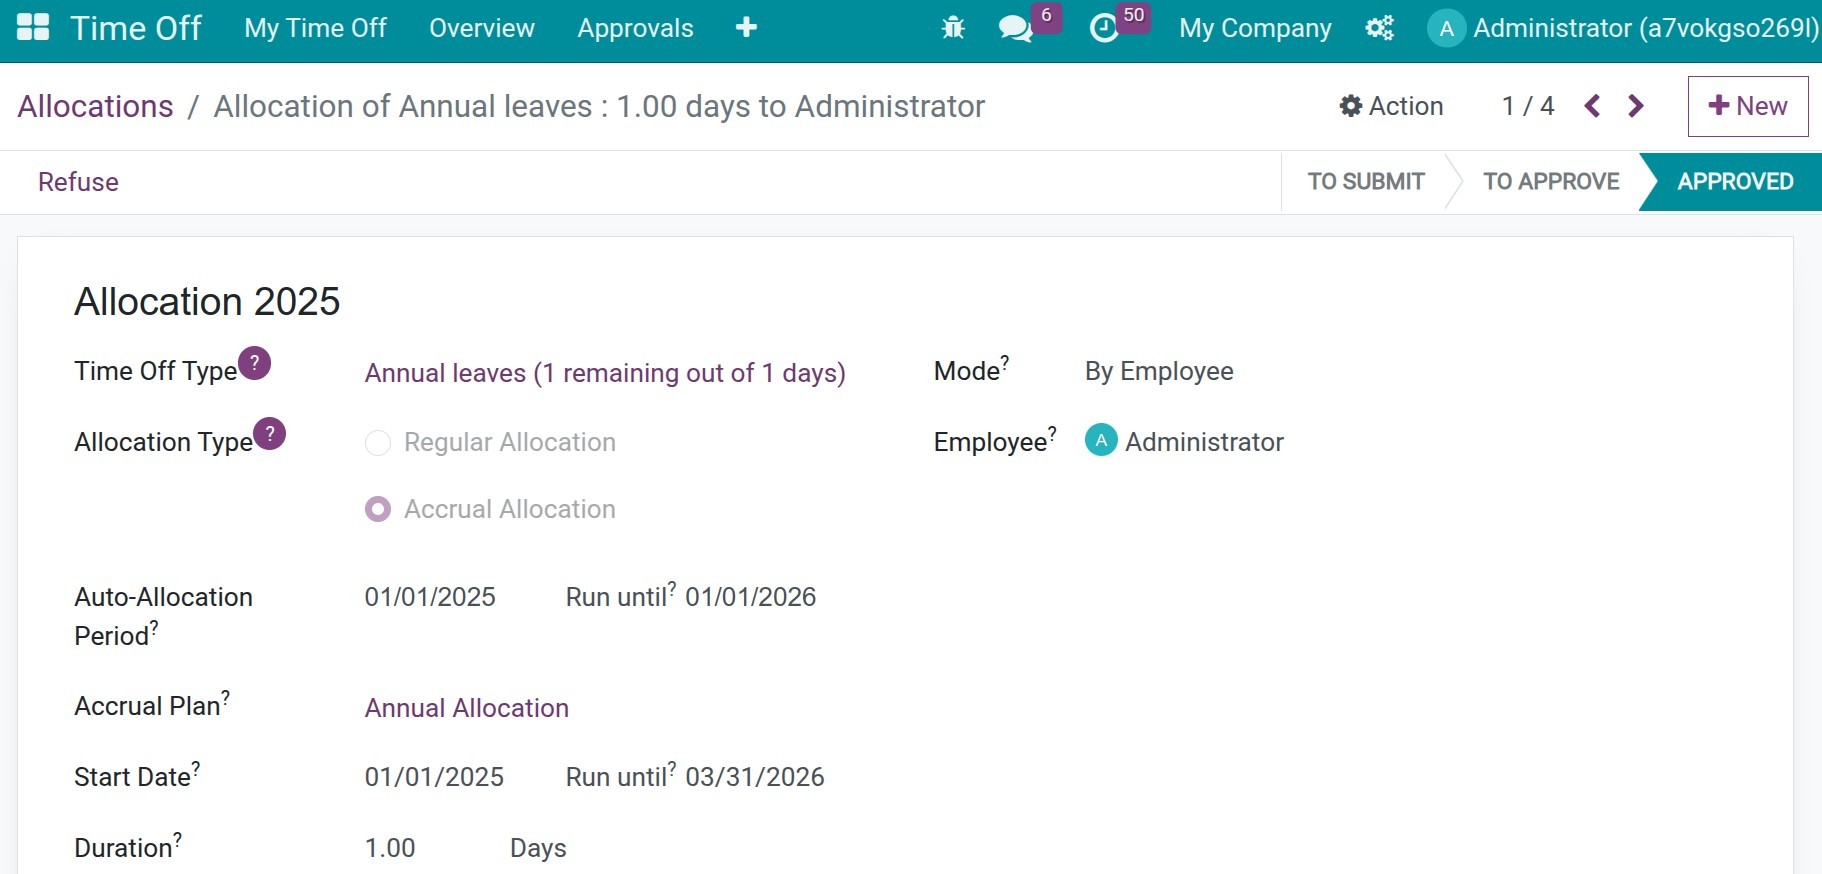Click the Employee Administrator avatar icon
This screenshot has height=874, width=1822.
[x=1101, y=440]
